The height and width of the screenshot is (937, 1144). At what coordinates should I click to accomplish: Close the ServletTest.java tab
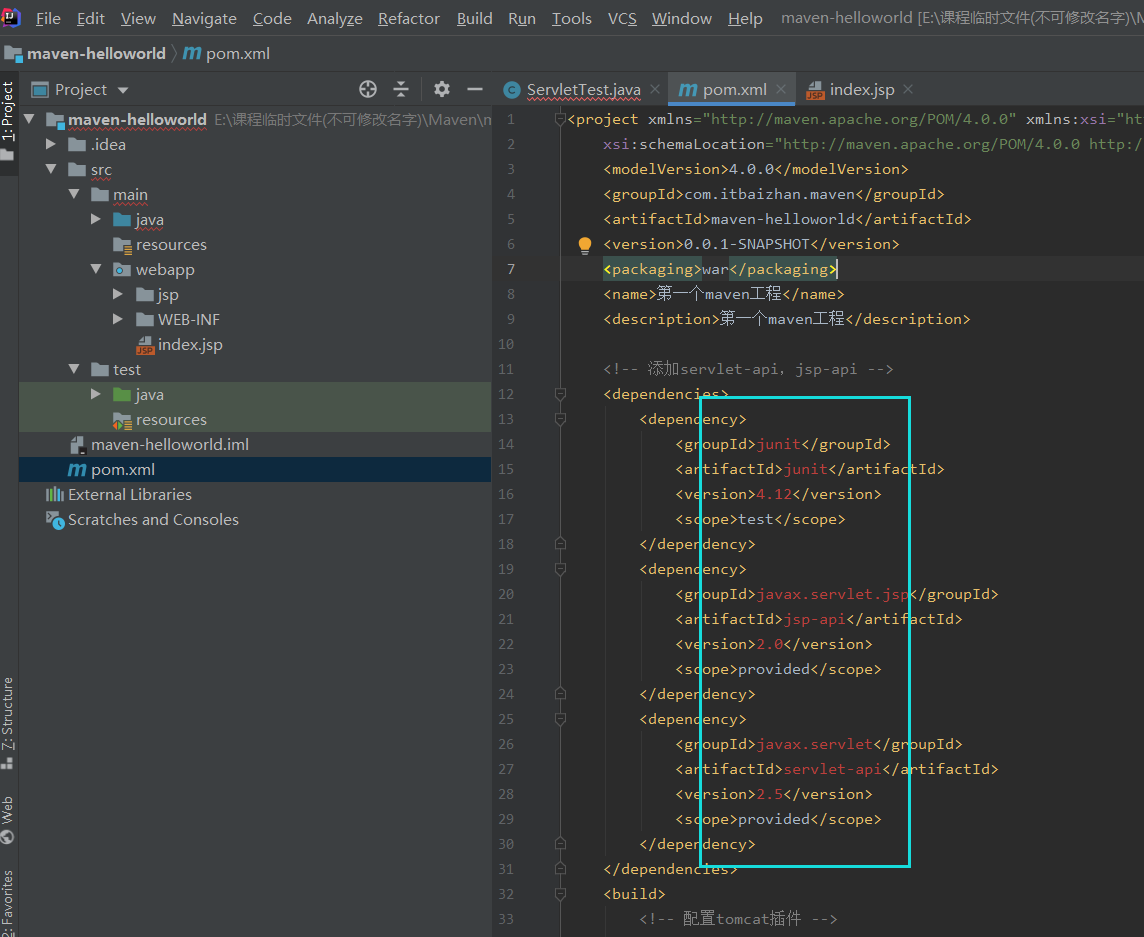[655, 89]
